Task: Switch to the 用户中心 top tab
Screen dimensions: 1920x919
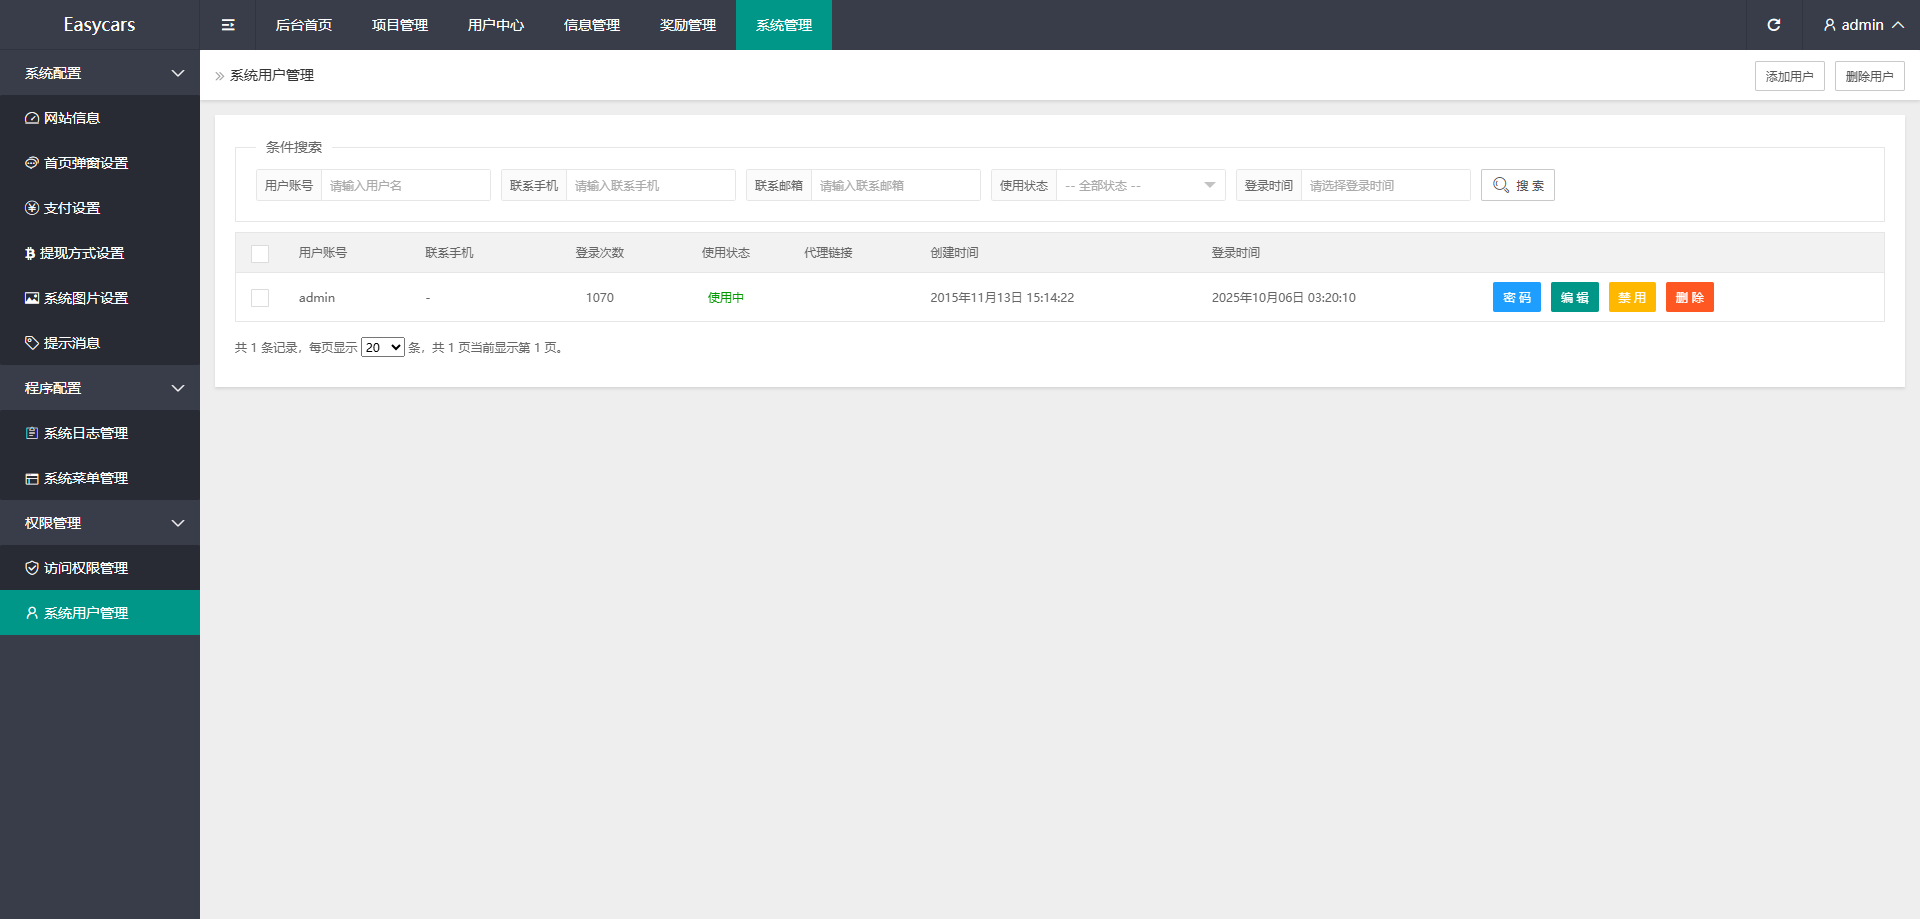Action: pos(496,25)
